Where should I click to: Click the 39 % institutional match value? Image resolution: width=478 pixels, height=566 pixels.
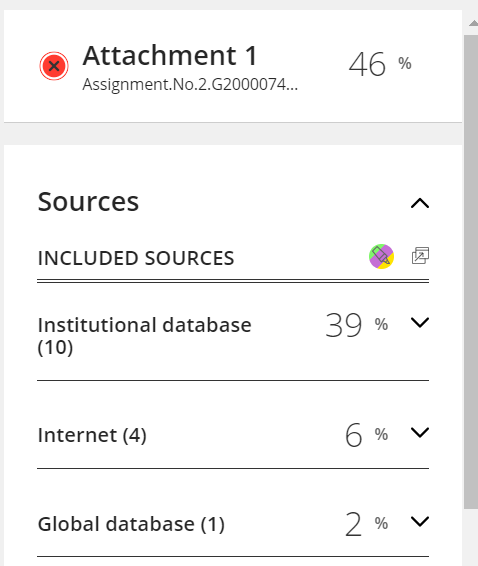[357, 325]
